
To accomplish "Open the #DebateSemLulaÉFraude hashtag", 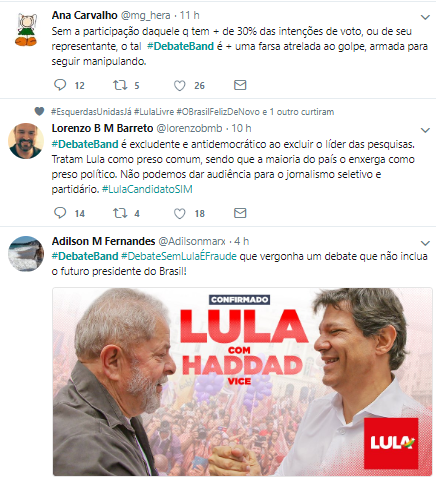I will 179,256.
